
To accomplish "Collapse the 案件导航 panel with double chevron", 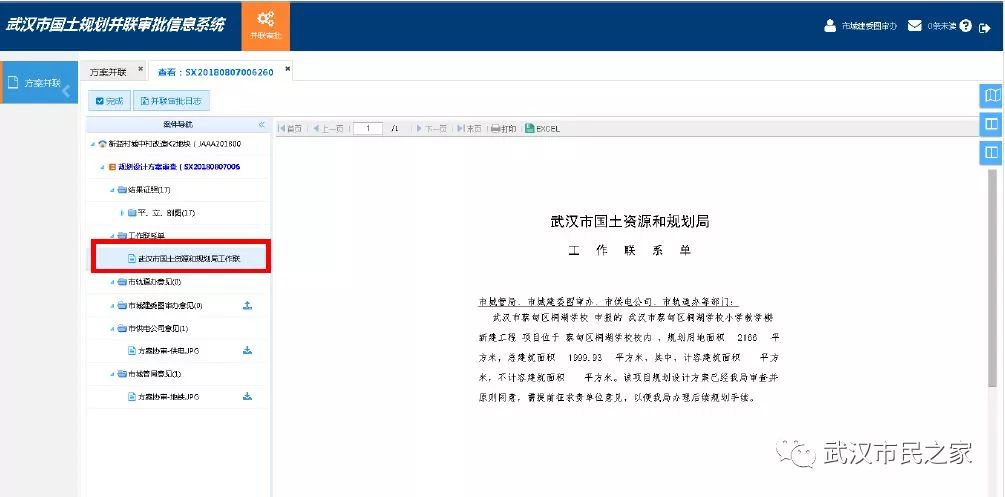I will point(262,124).
